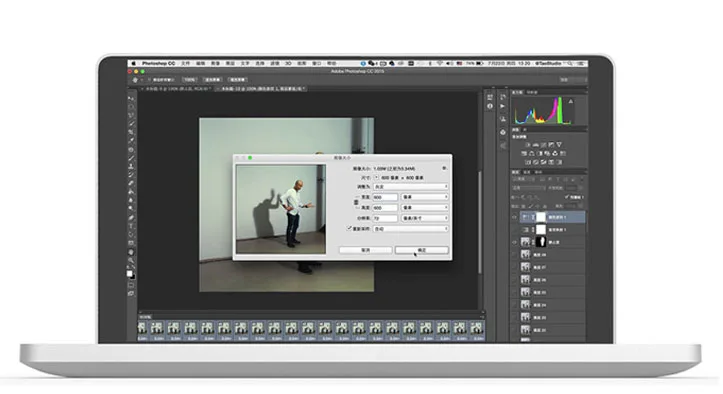Select the Move tool in the toolbox
The image size is (723, 394).
(x=131, y=98)
